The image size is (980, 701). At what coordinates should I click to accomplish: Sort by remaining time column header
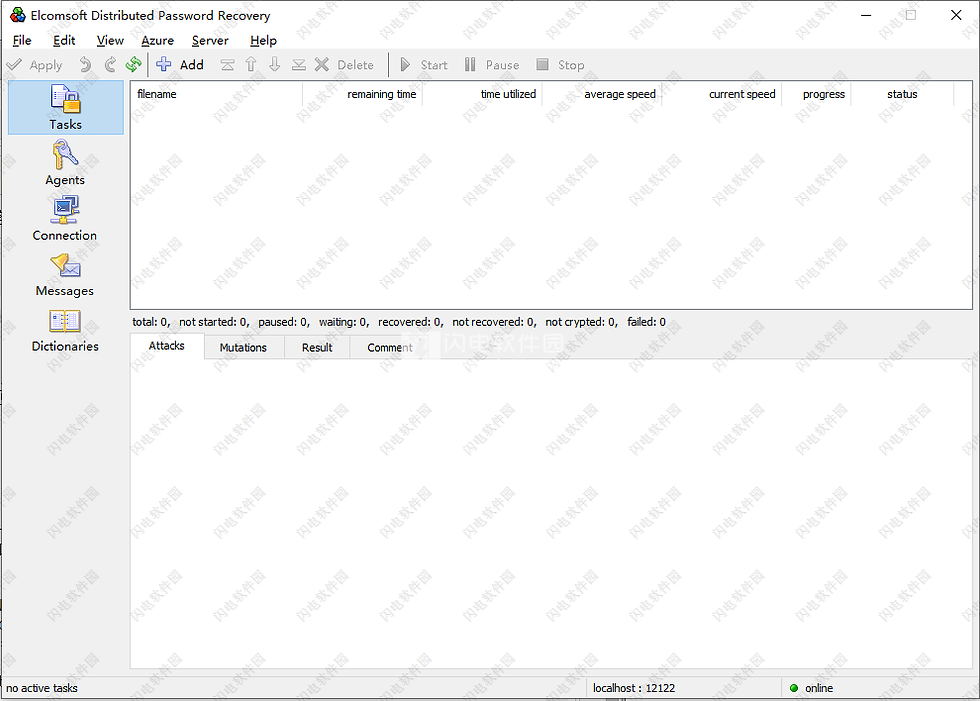click(x=362, y=94)
